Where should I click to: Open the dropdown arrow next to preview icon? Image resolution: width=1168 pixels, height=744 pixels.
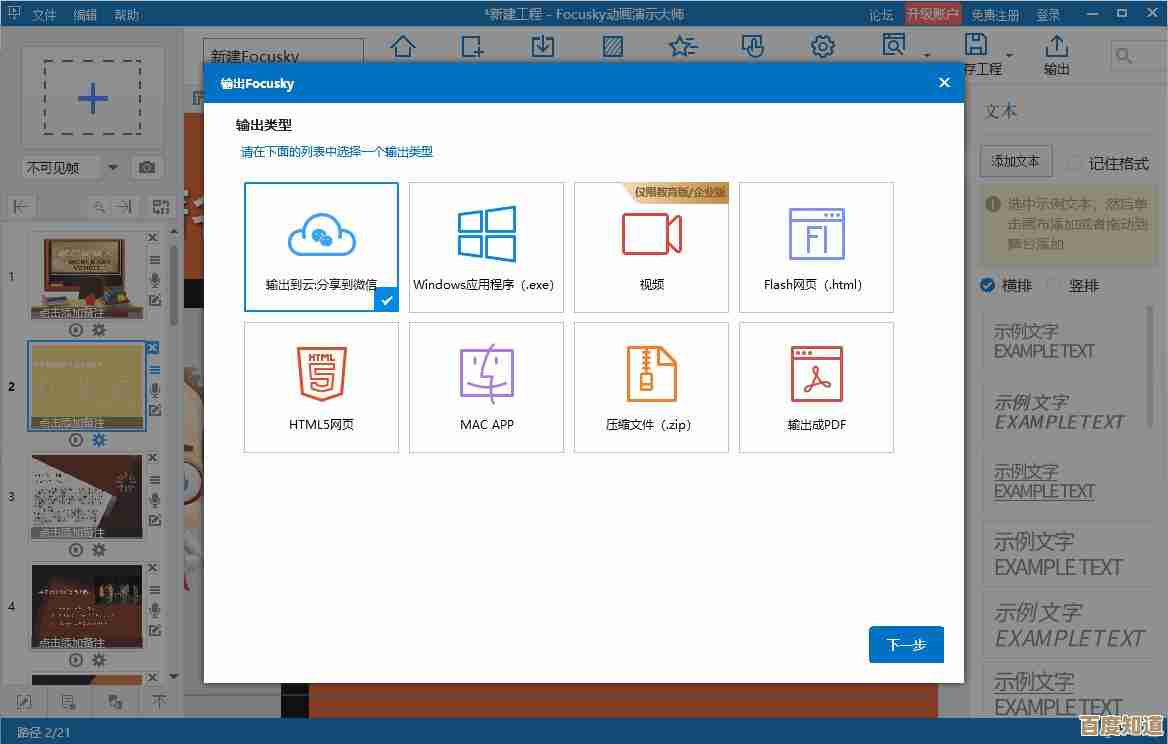coord(927,55)
